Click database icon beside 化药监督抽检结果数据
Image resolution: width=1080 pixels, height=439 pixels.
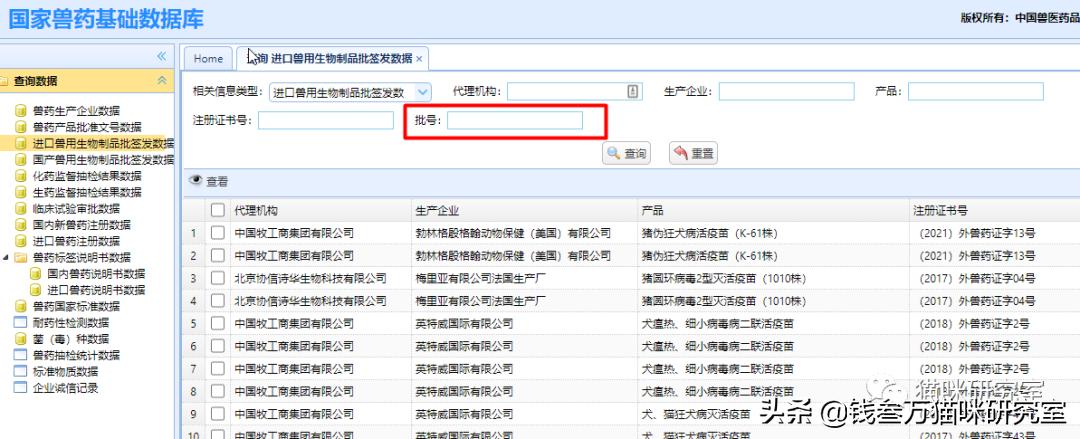click(21, 176)
